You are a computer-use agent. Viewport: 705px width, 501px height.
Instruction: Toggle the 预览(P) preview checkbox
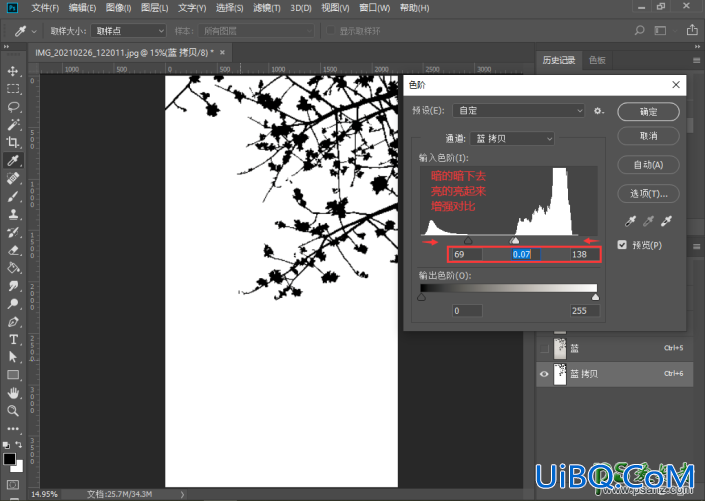pyautogui.click(x=622, y=245)
